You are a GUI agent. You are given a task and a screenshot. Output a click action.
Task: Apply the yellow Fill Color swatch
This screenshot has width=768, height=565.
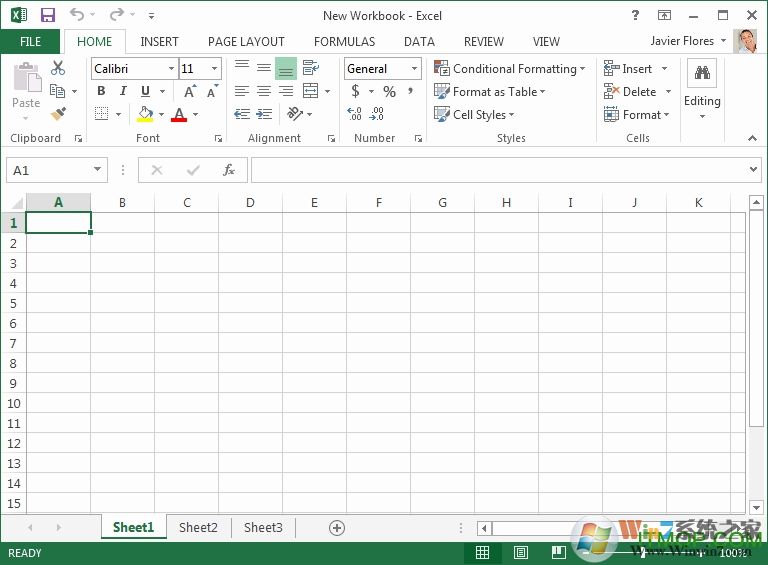146,114
